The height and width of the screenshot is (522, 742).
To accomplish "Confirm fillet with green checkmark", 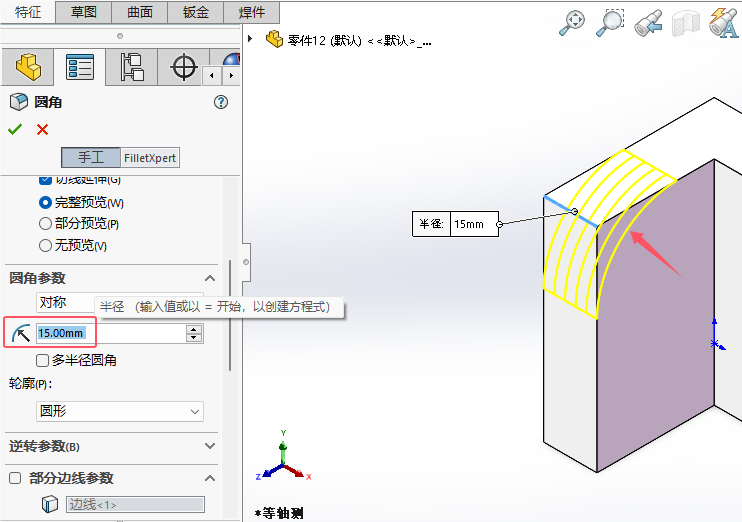I will (15, 129).
